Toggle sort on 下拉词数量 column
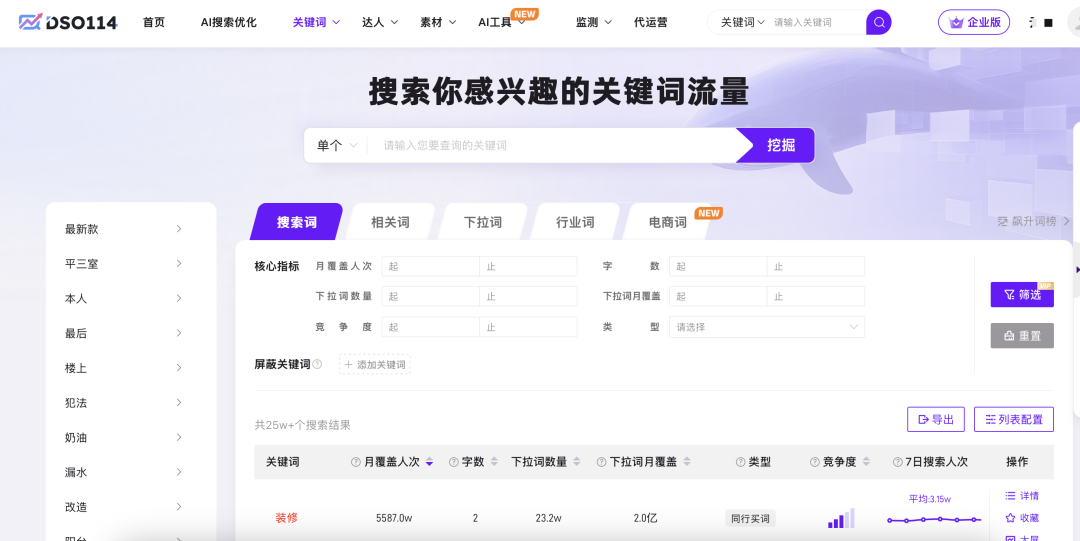Viewport: 1080px width, 541px height. [x=576, y=462]
